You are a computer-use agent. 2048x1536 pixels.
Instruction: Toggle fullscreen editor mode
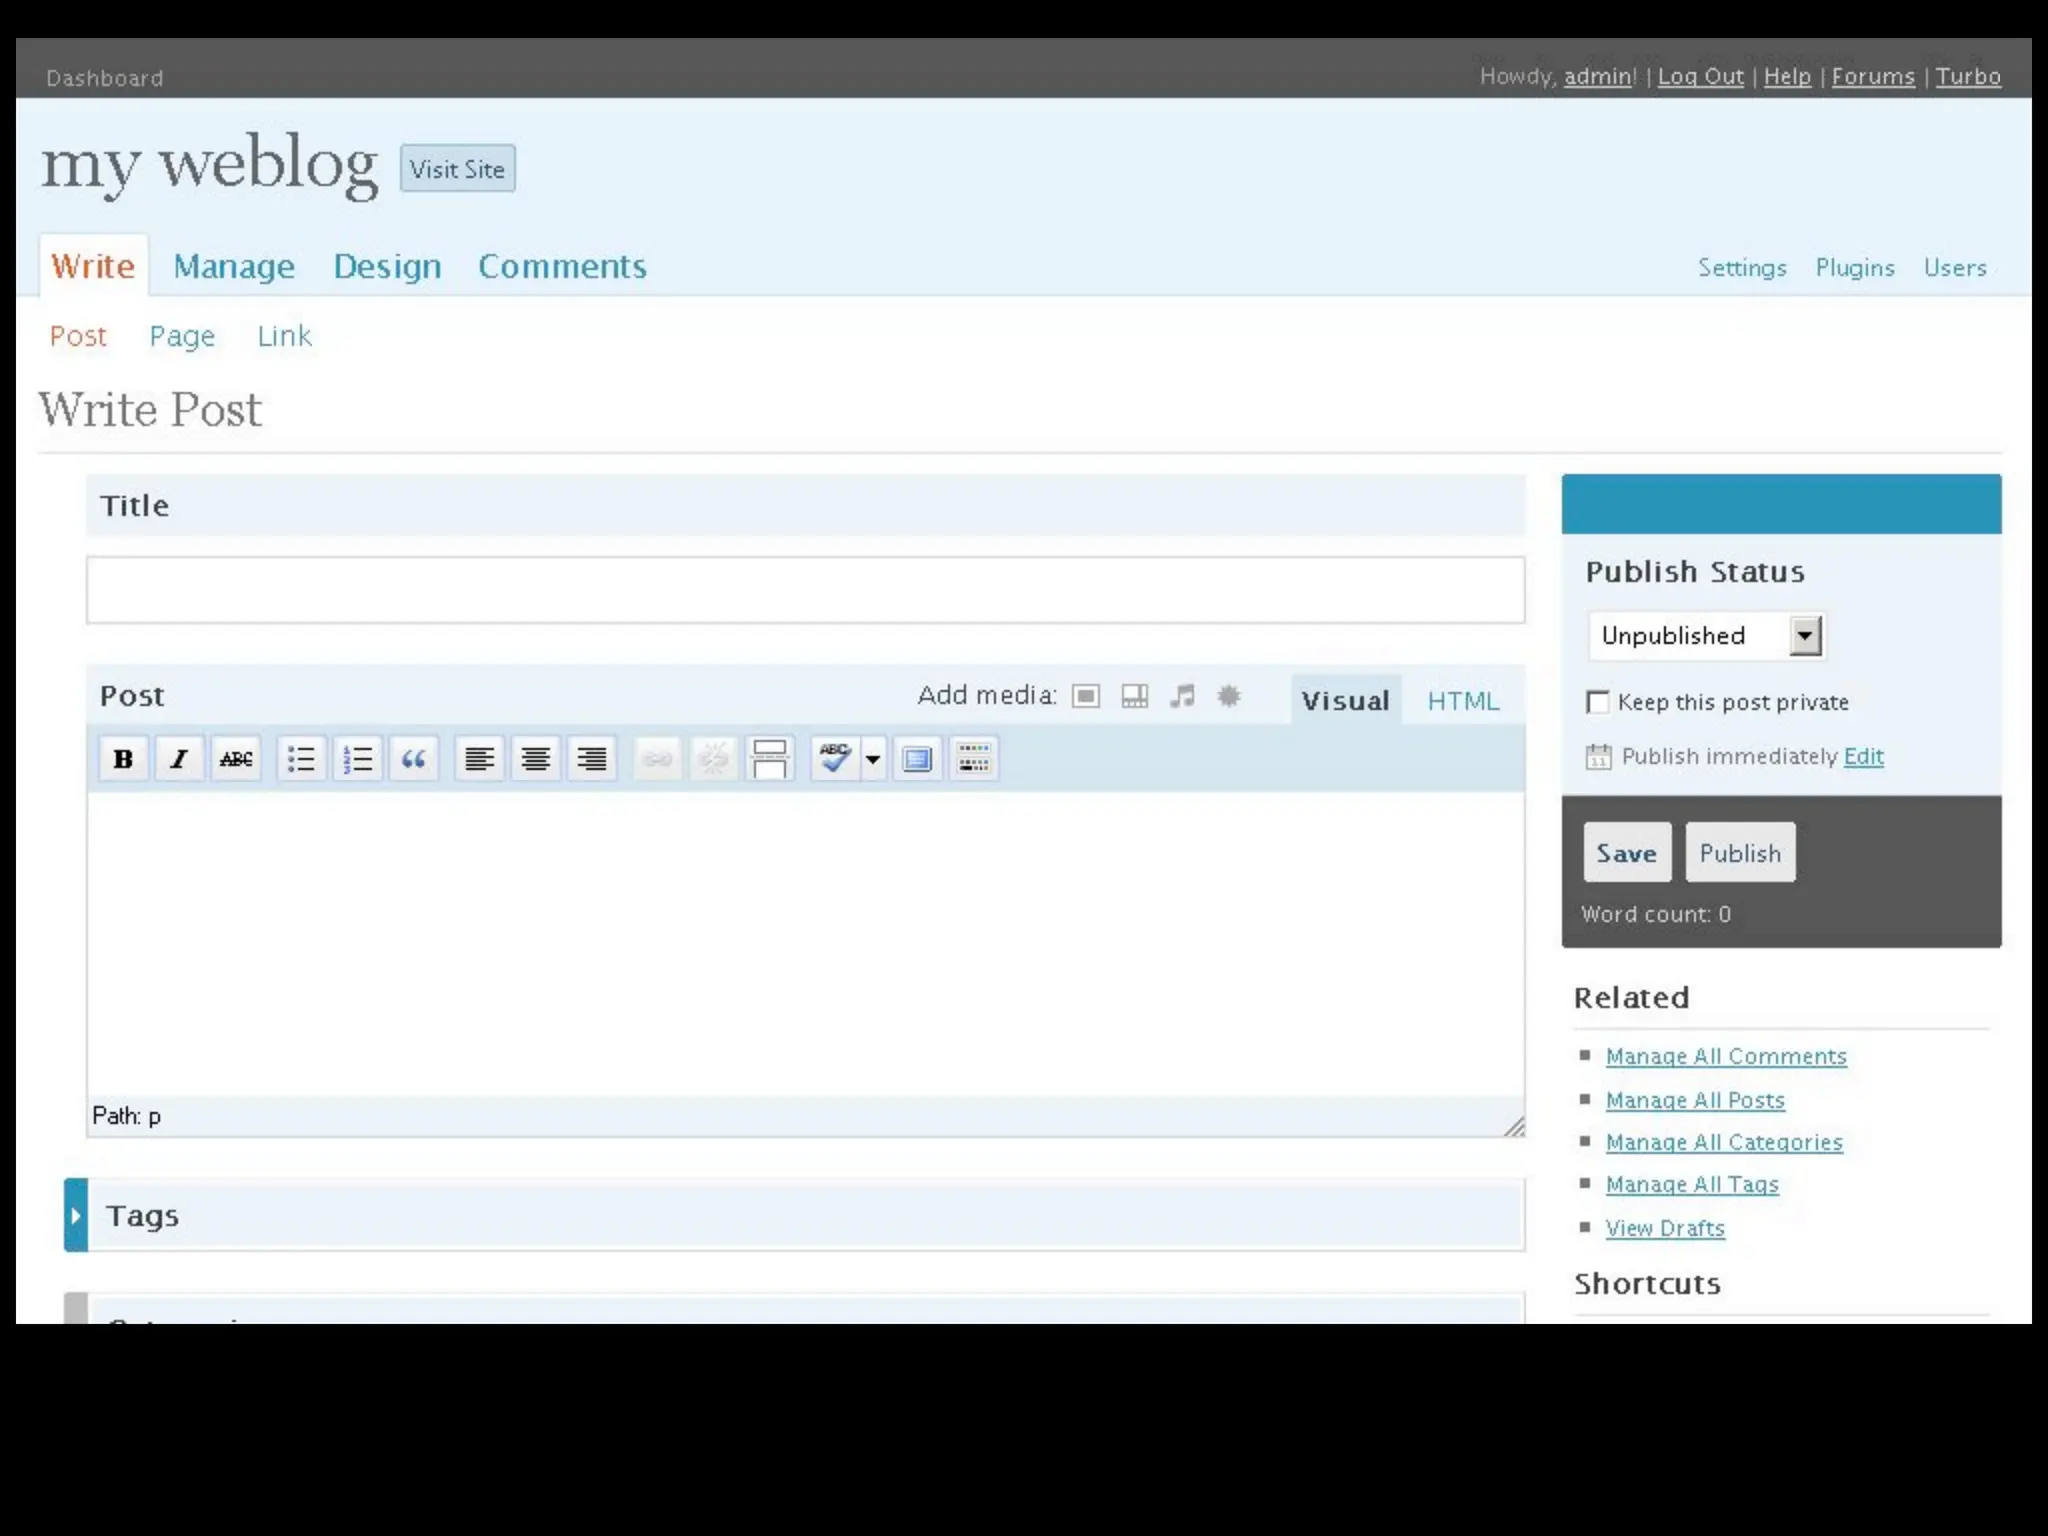pyautogui.click(x=917, y=759)
